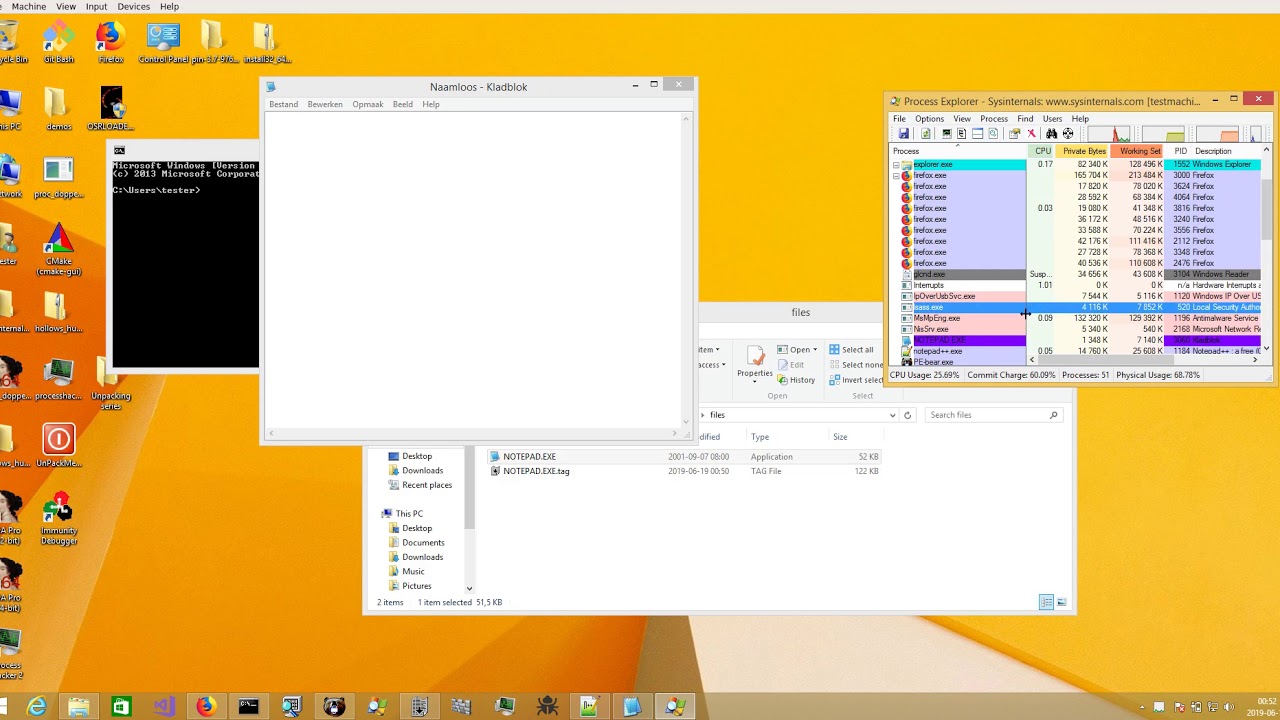The height and width of the screenshot is (720, 1280).
Task: Click the crosshair Find Window's Process icon
Action: 1068,134
